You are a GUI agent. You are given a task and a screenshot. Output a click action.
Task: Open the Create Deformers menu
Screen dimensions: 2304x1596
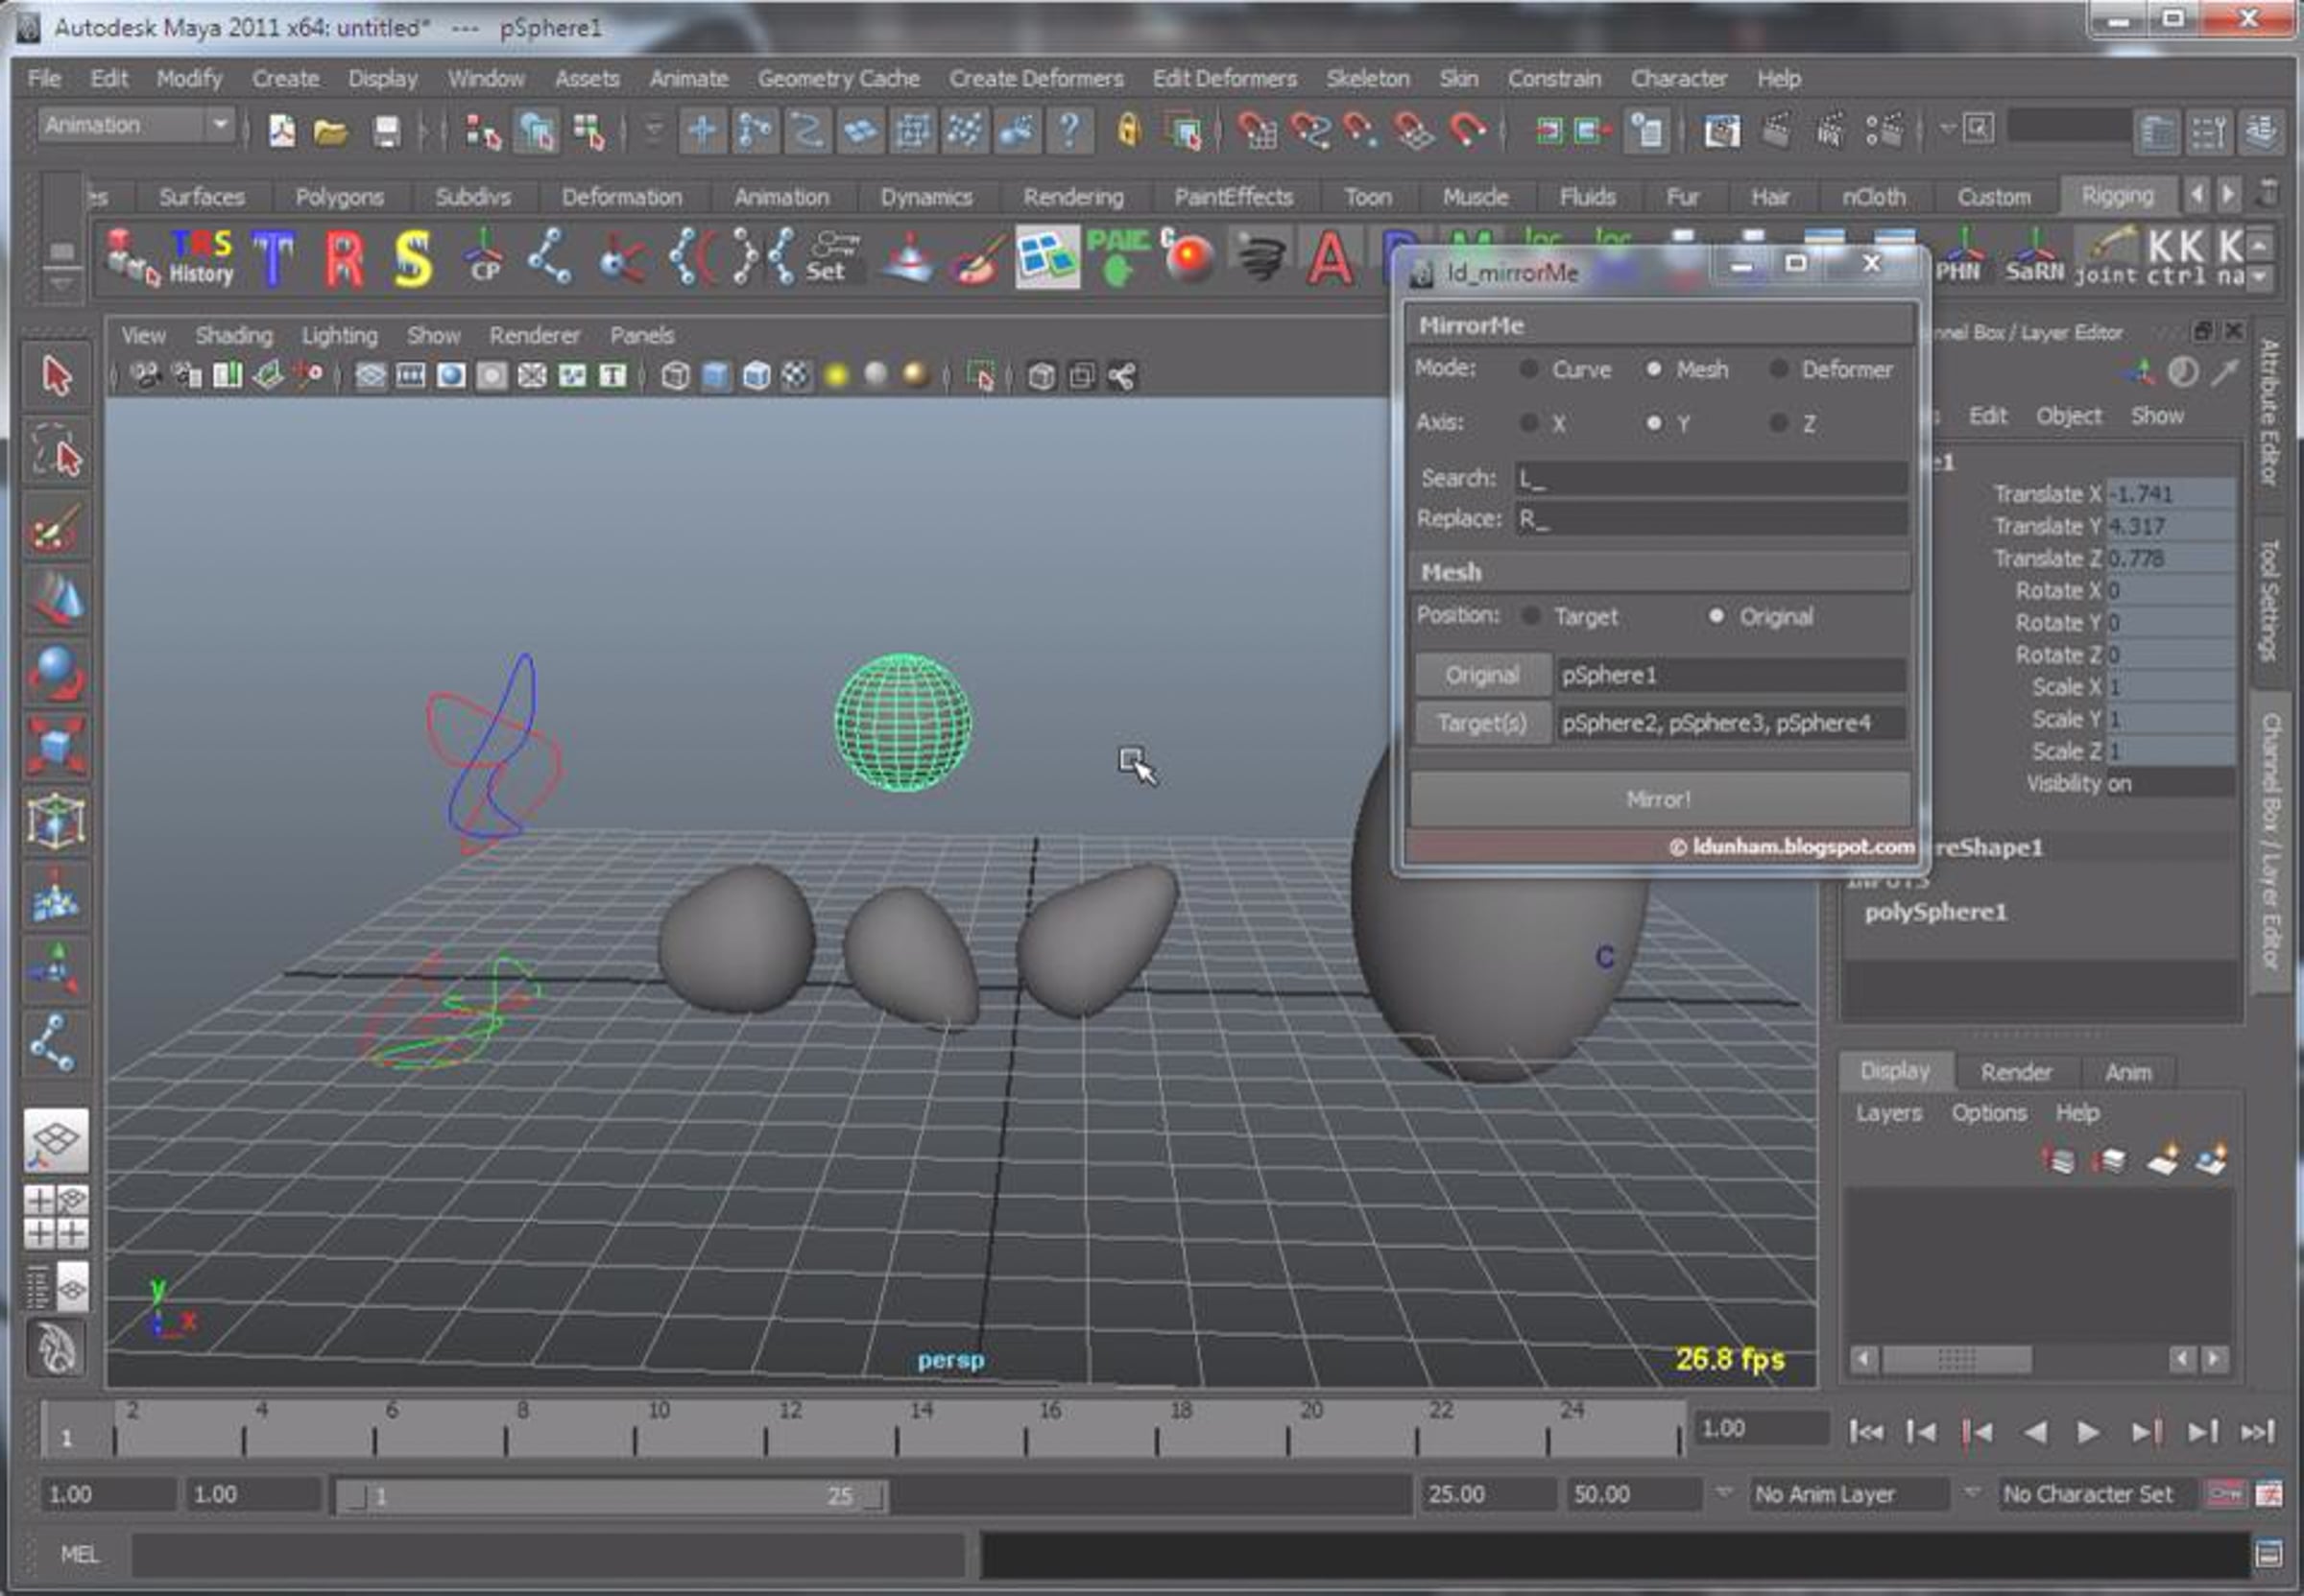pyautogui.click(x=1036, y=78)
